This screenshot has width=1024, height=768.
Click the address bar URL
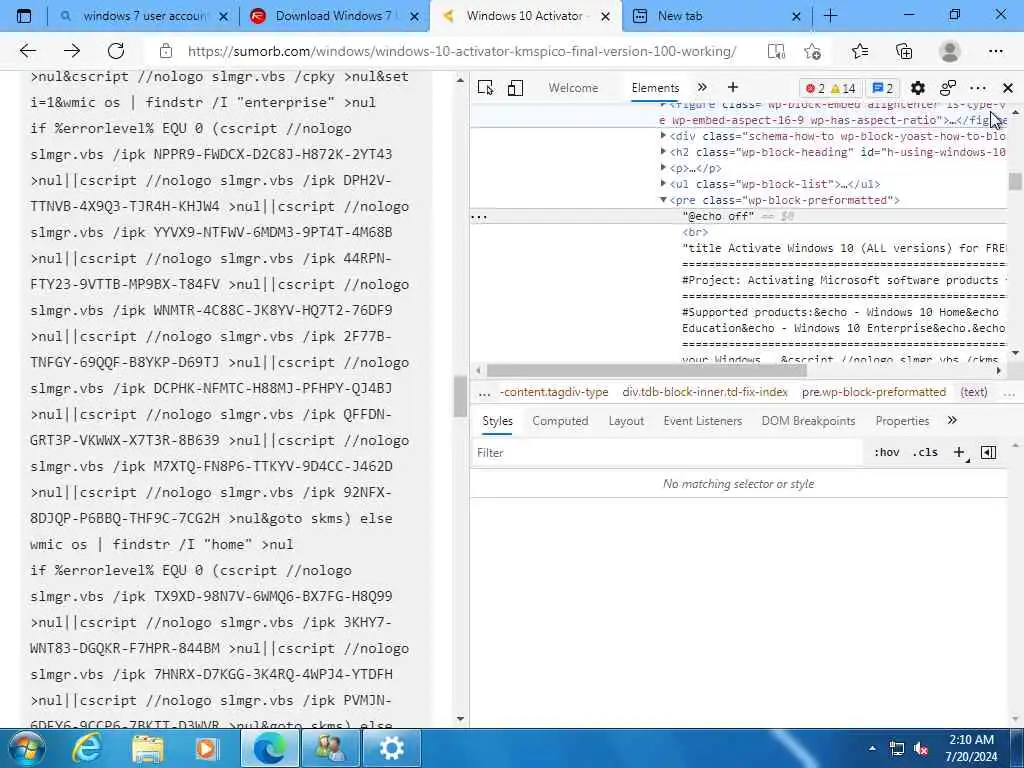(x=462, y=51)
